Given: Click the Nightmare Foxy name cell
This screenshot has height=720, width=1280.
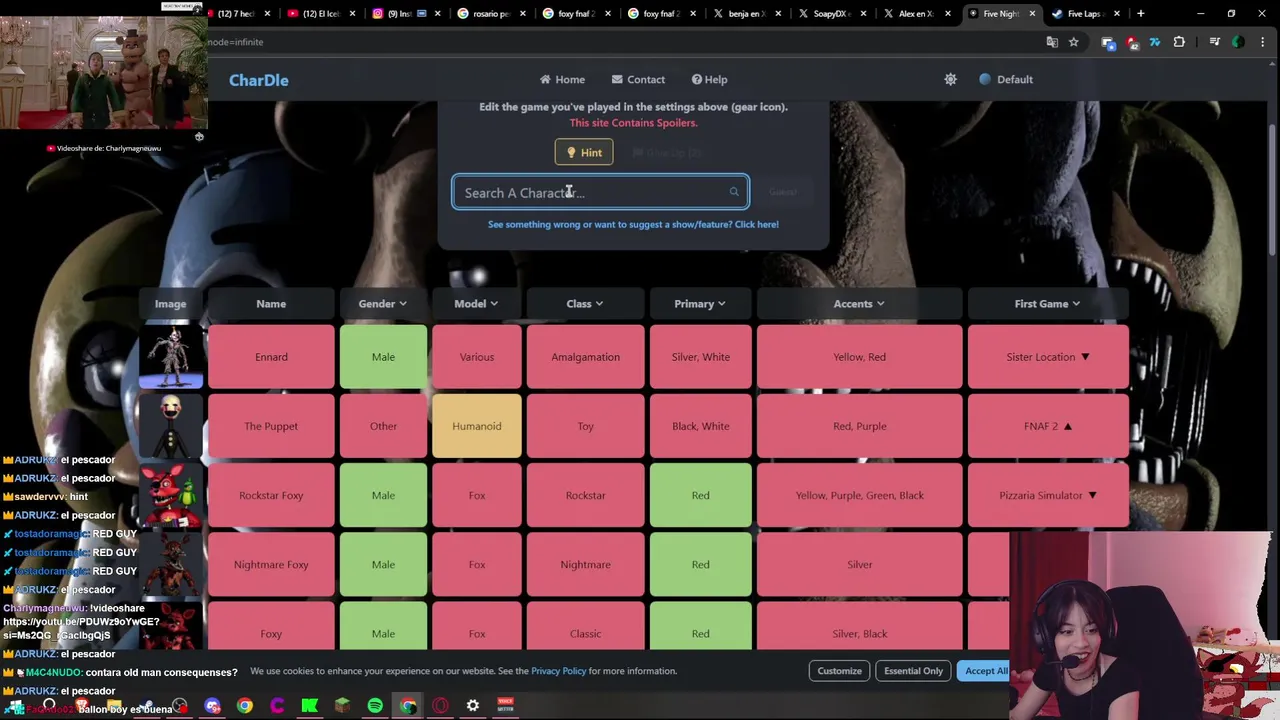Looking at the screenshot, I should [x=271, y=564].
